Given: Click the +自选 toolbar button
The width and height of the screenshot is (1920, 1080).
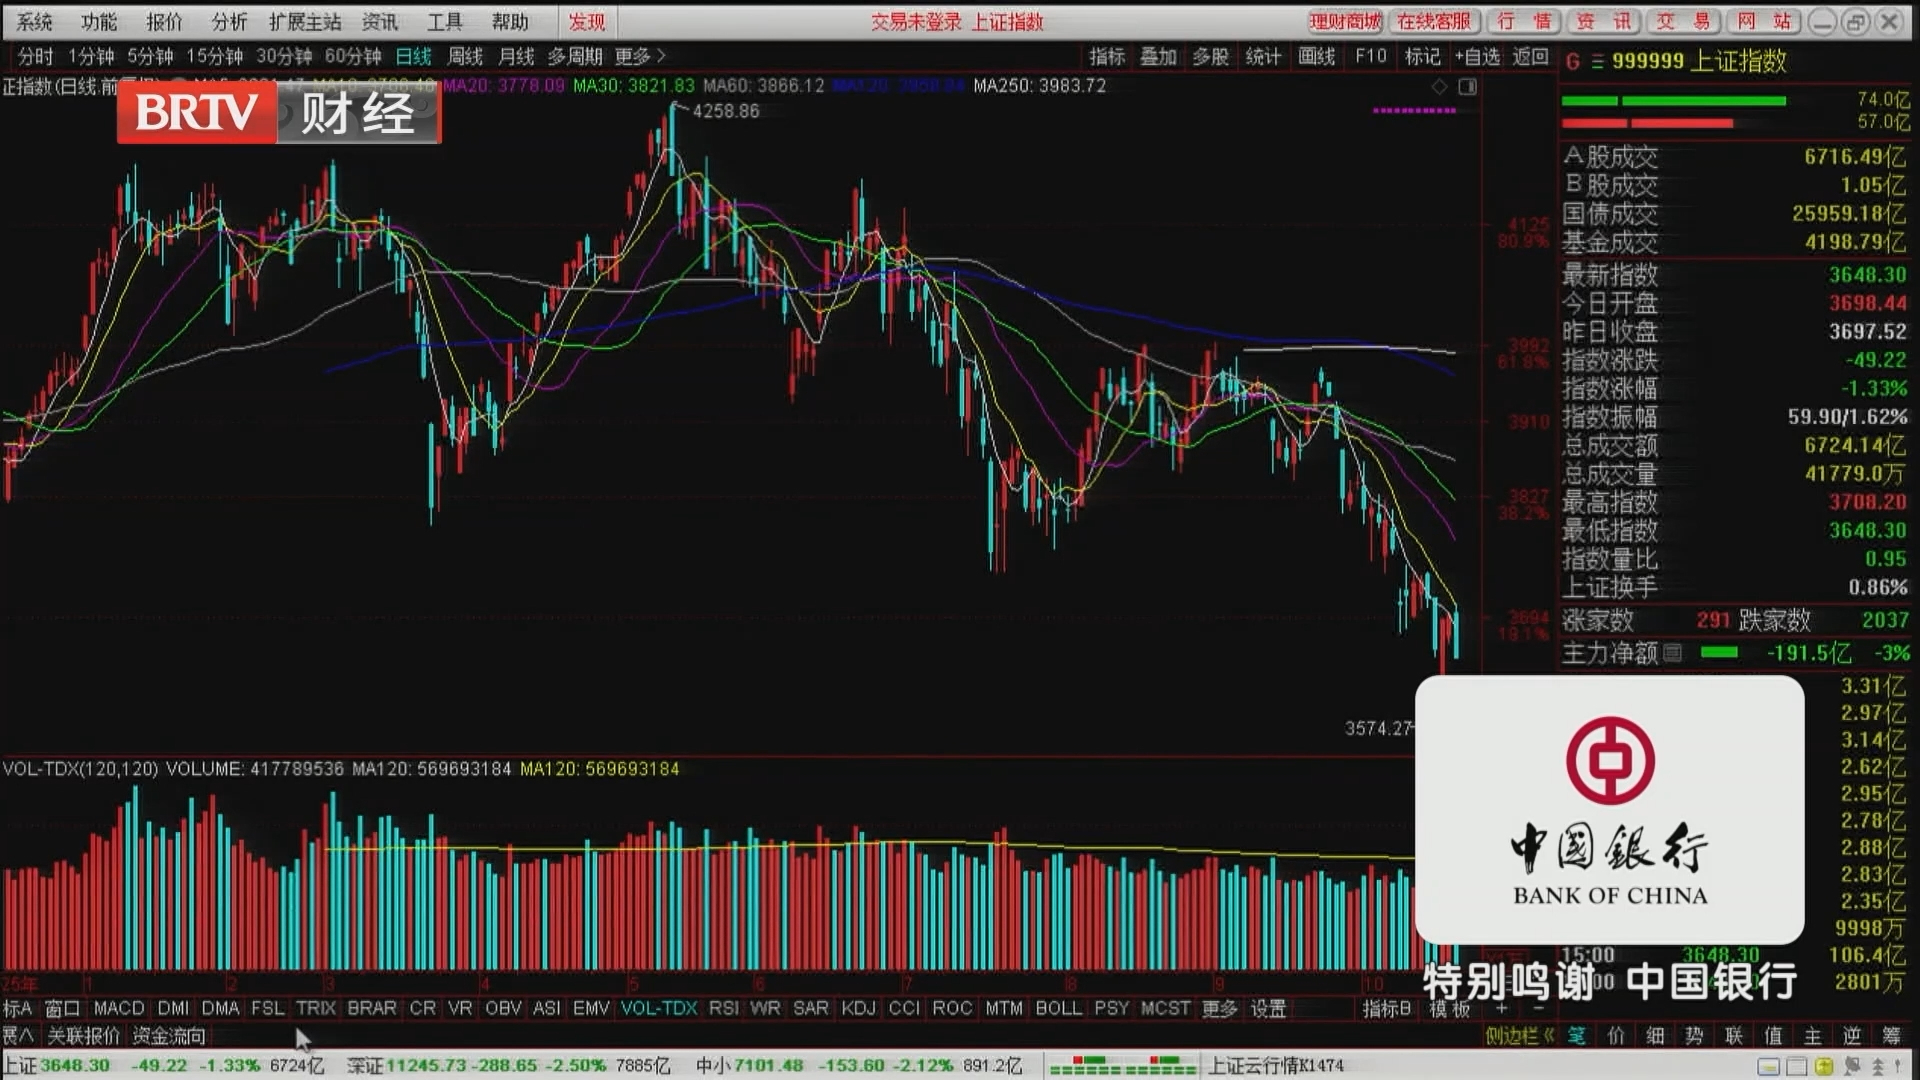Looking at the screenshot, I should 1478,57.
